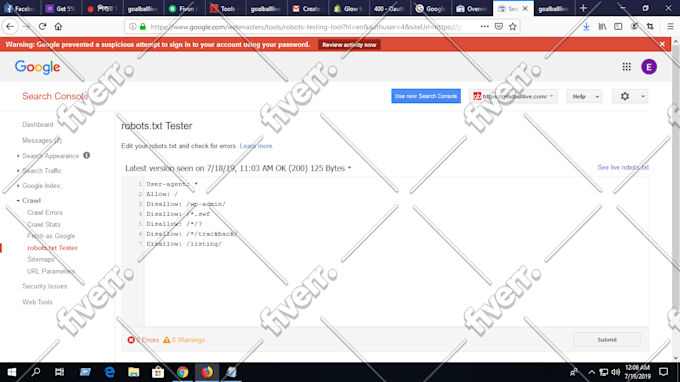Open the page actions three-dot menu

484,26
